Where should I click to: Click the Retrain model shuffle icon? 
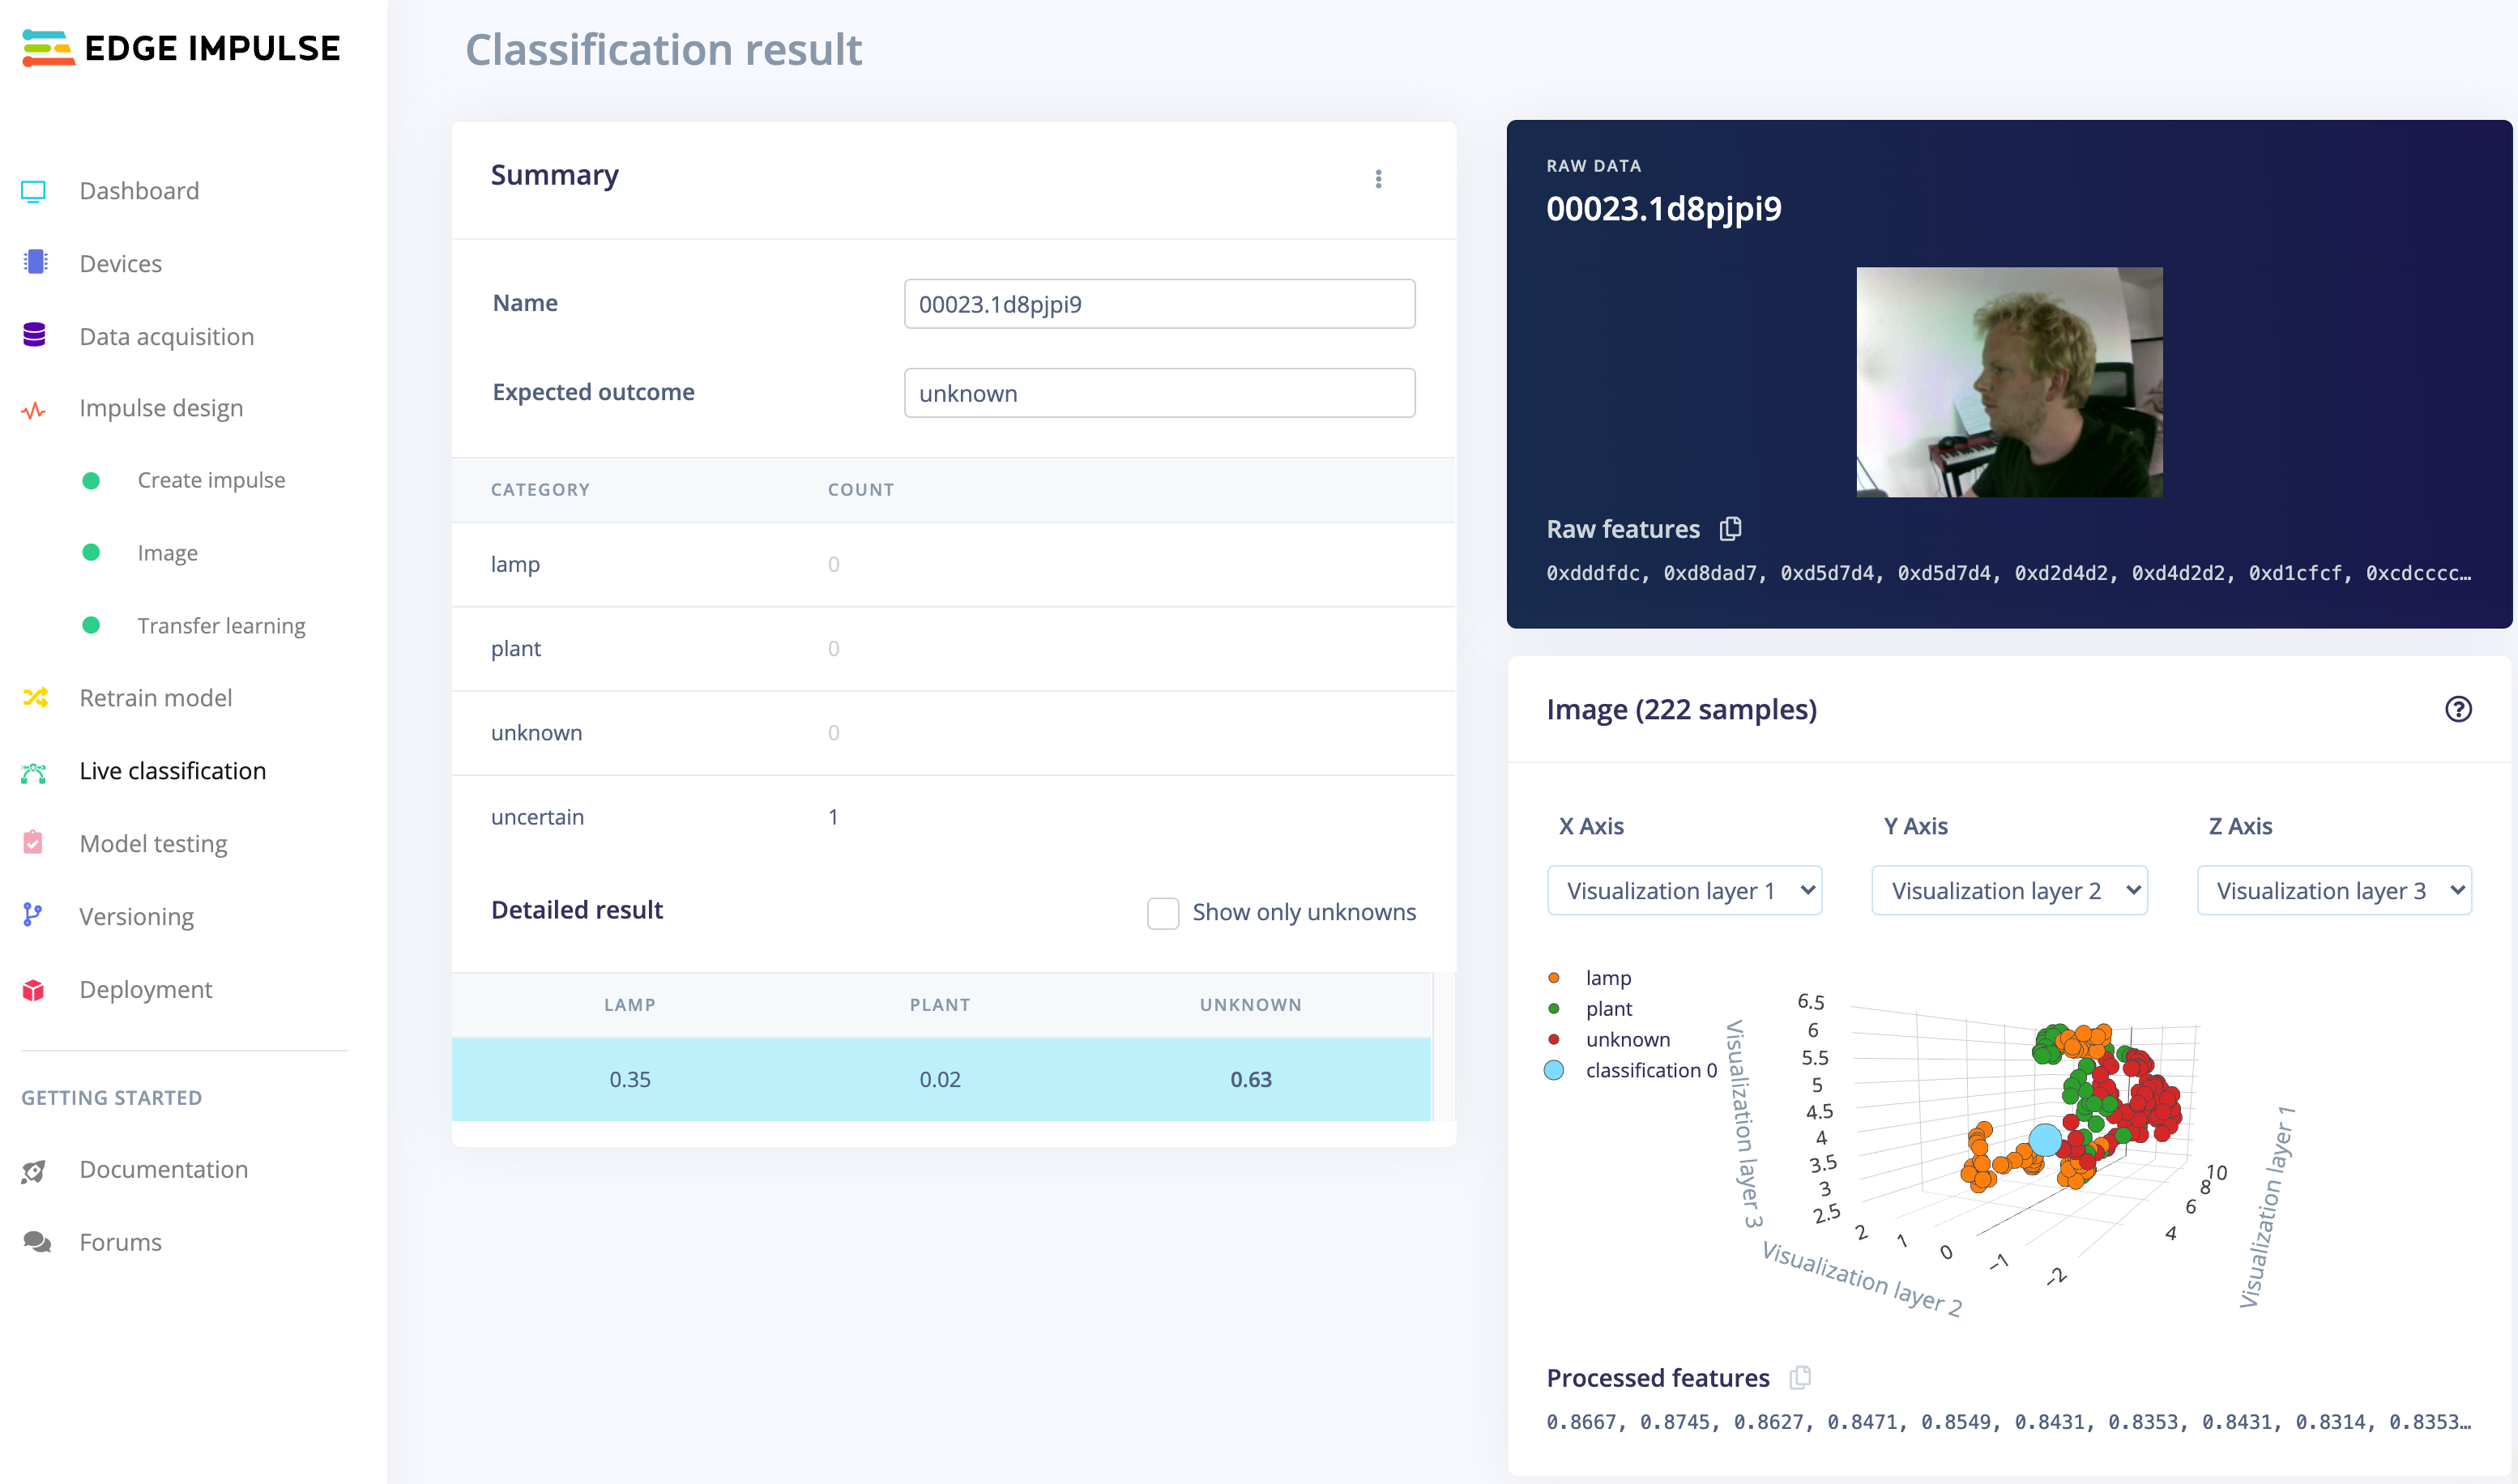35,697
